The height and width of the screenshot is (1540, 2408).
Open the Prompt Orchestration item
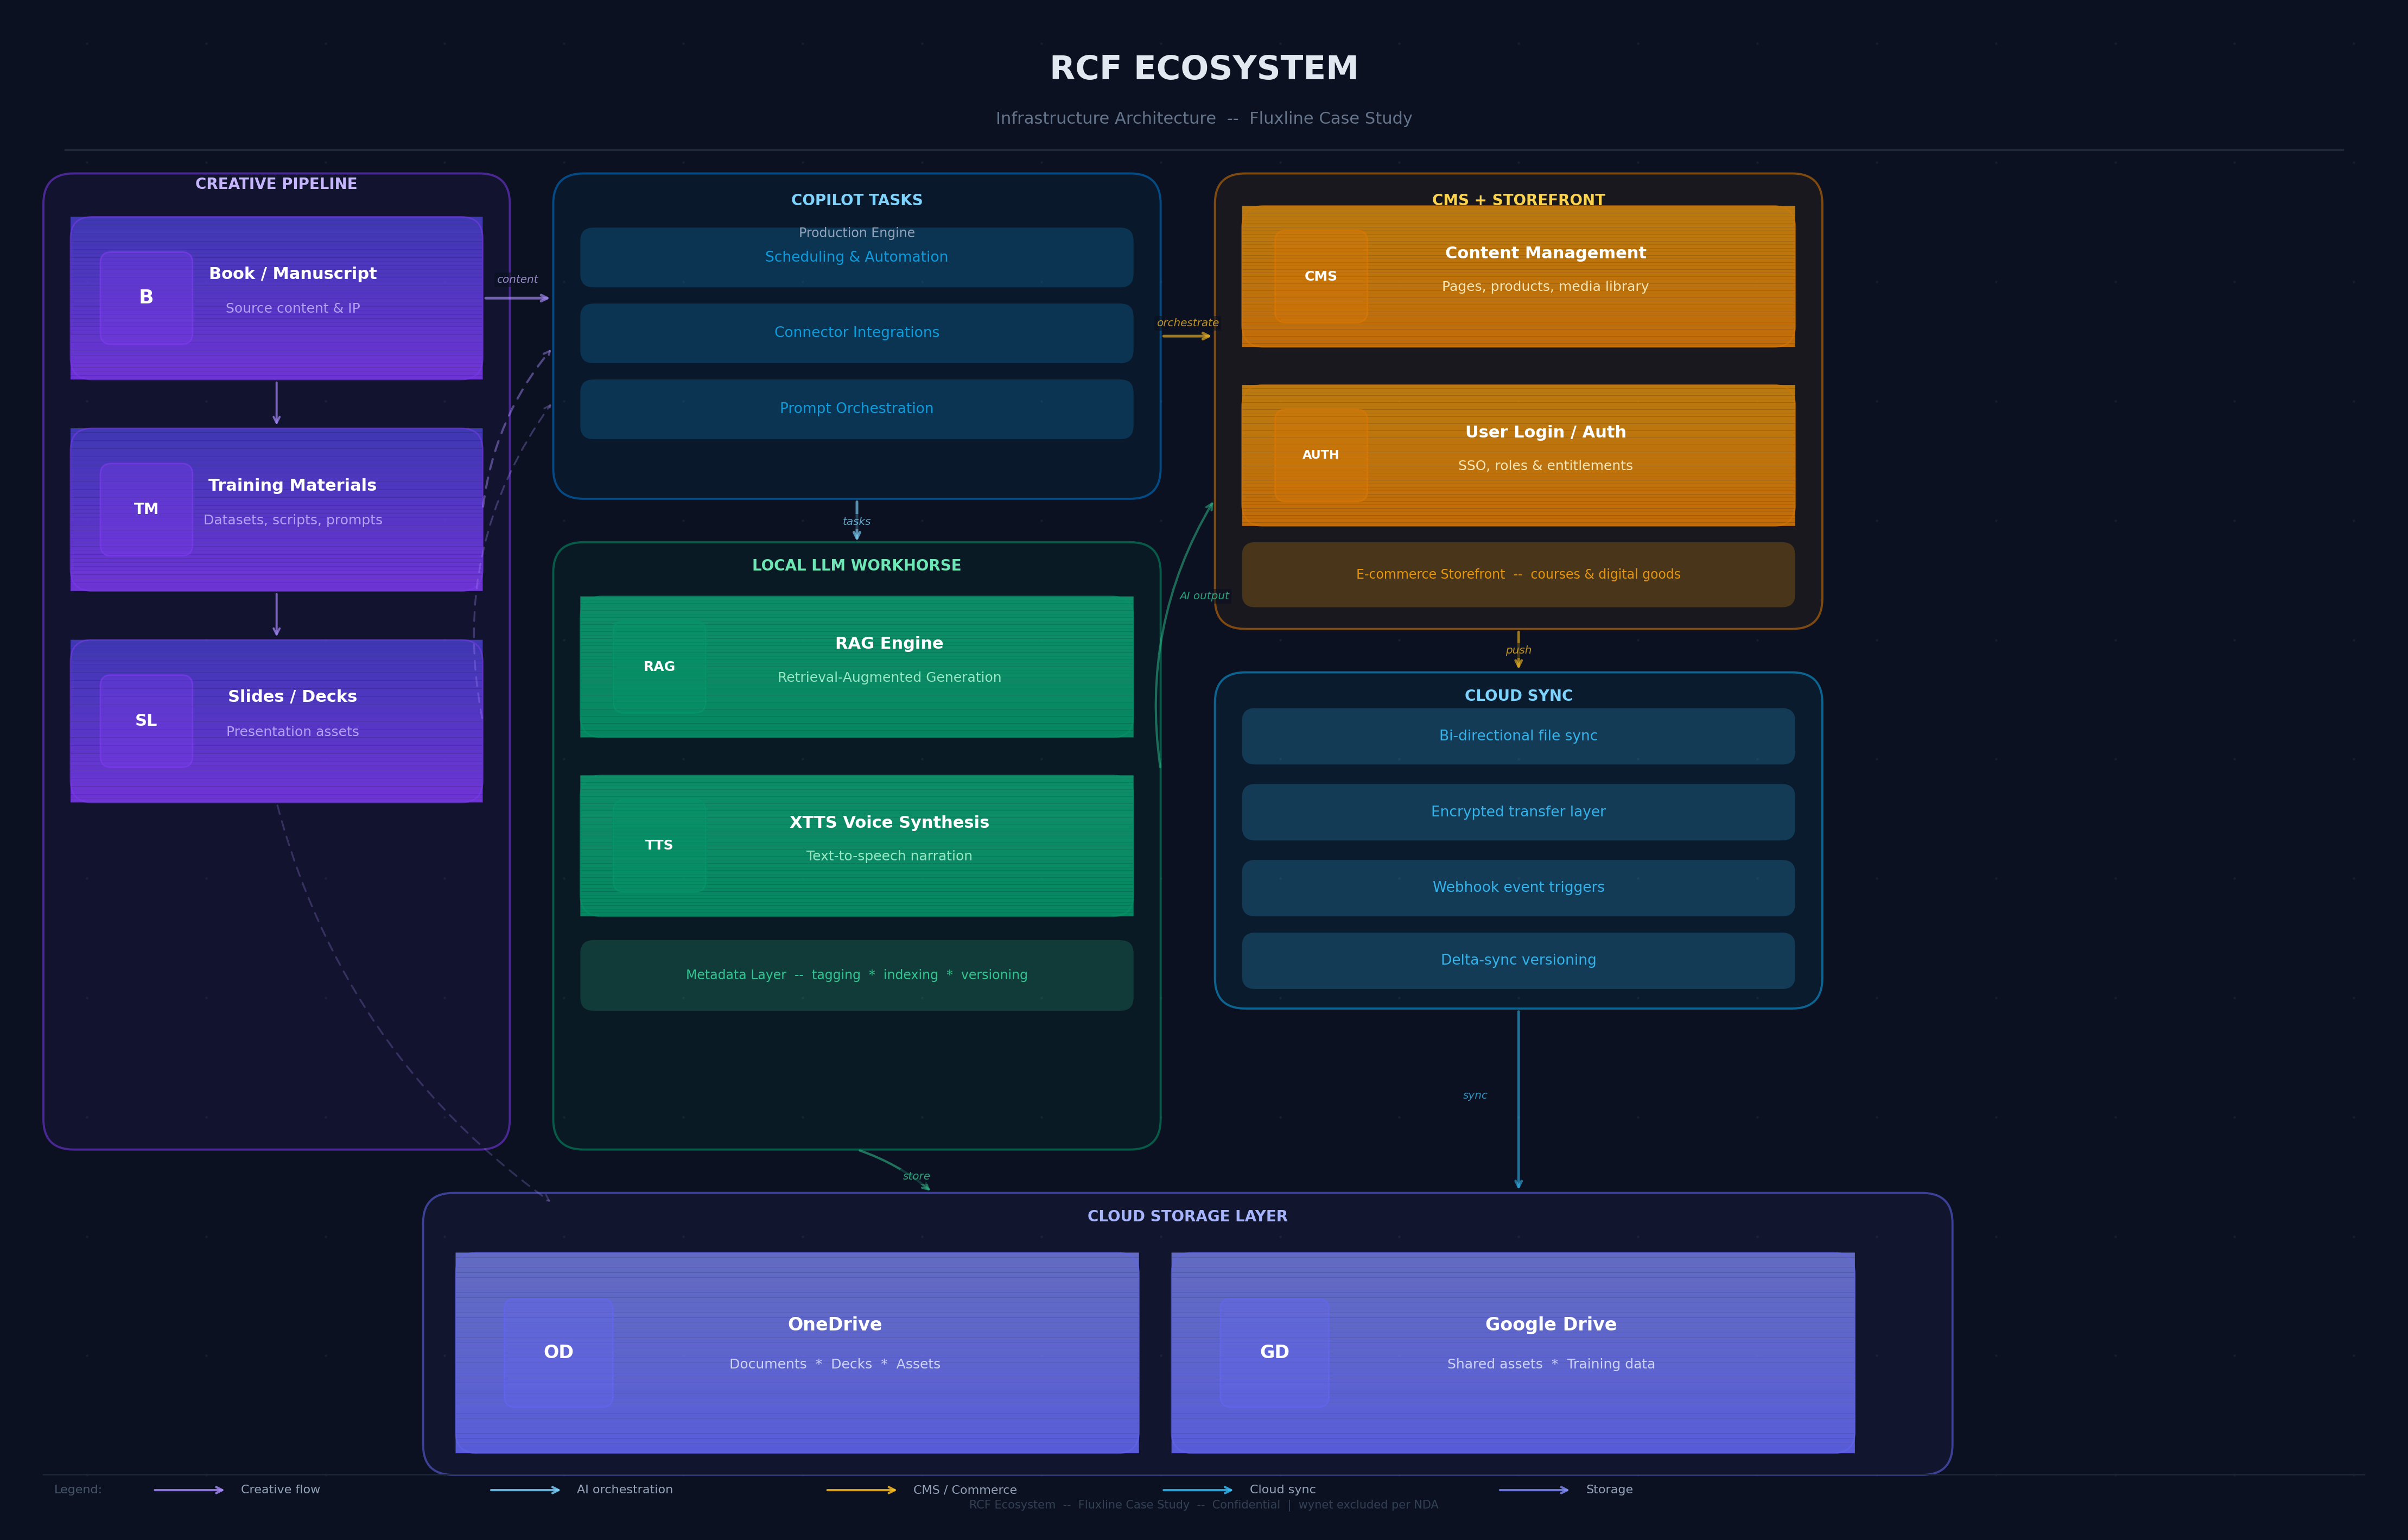(856, 409)
